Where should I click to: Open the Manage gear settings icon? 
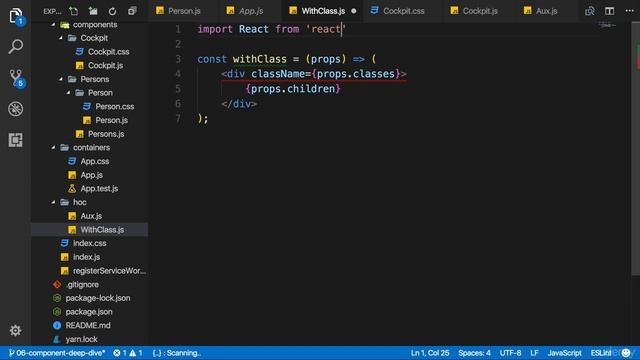coord(16,330)
